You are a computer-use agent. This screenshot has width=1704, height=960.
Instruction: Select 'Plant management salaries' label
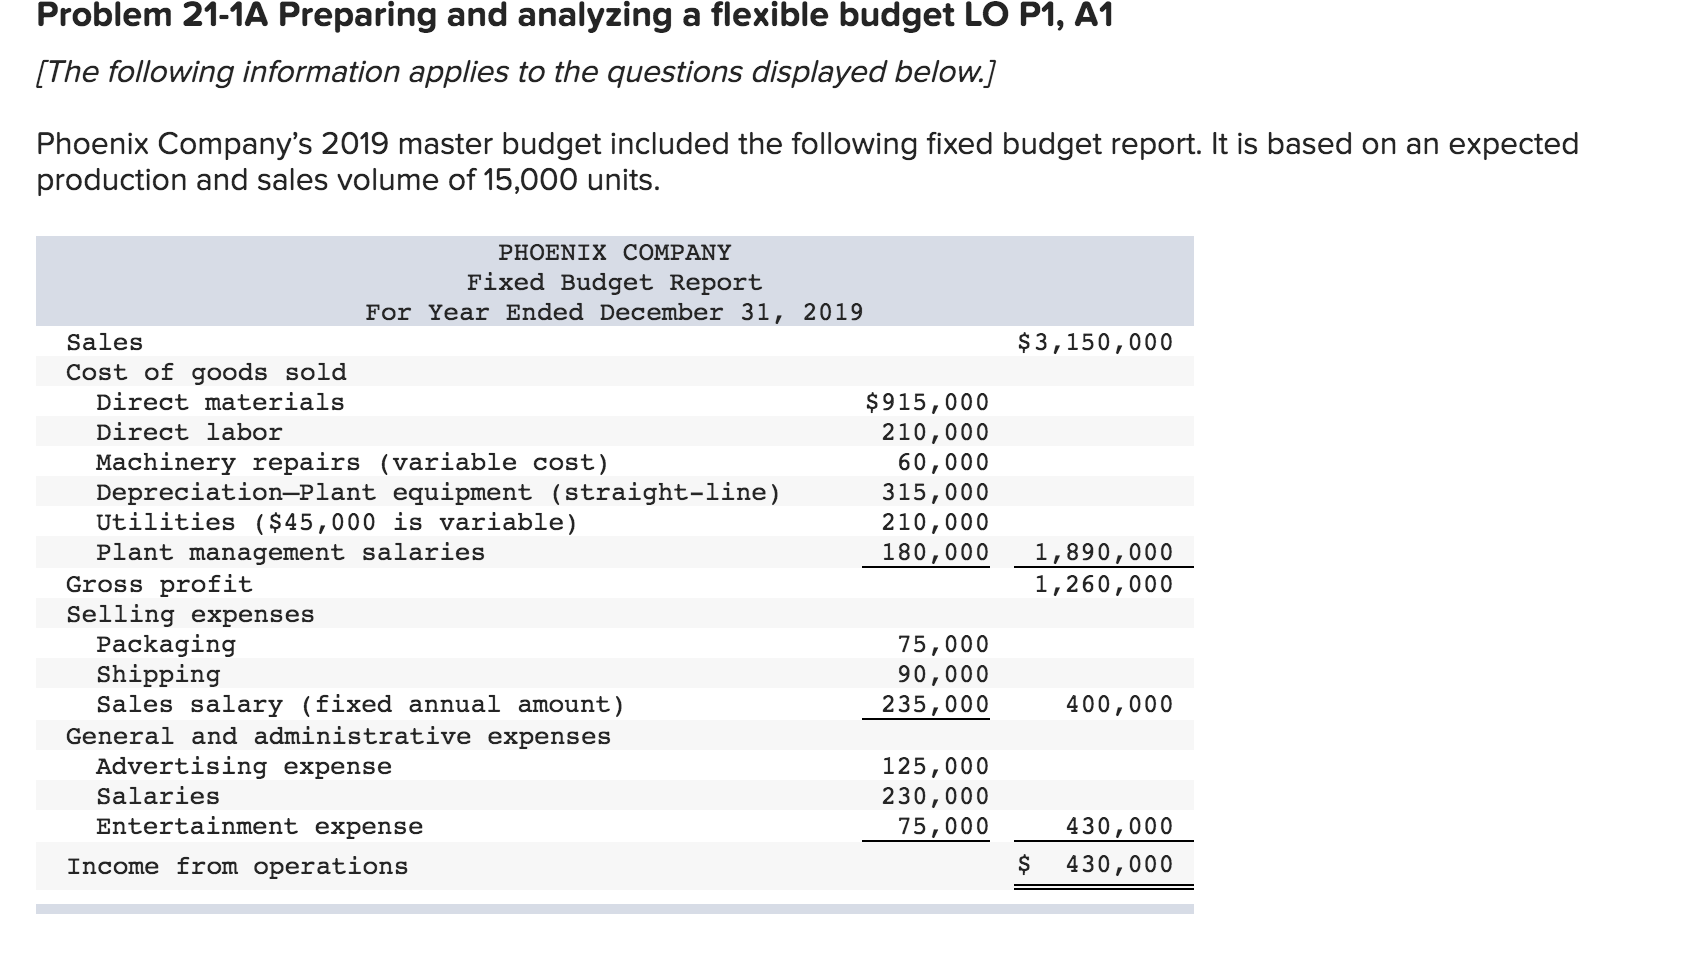[290, 553]
